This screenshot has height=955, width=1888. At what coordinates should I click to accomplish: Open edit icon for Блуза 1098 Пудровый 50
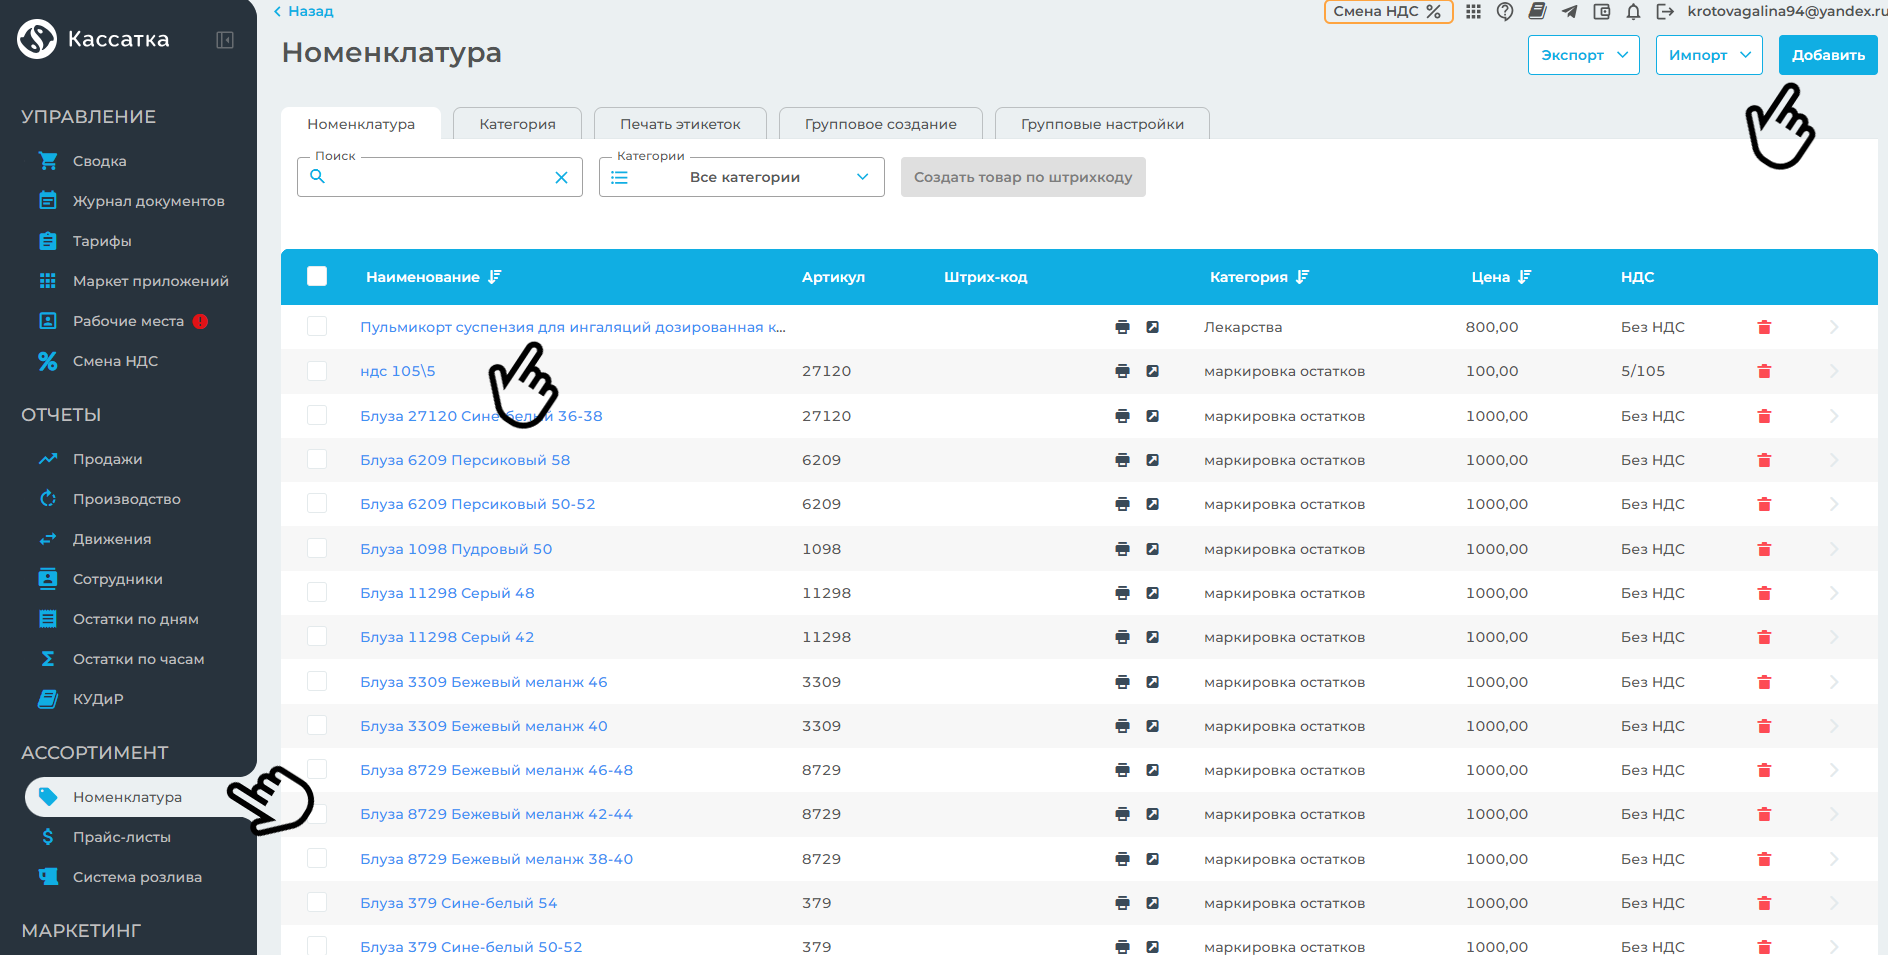point(1152,549)
